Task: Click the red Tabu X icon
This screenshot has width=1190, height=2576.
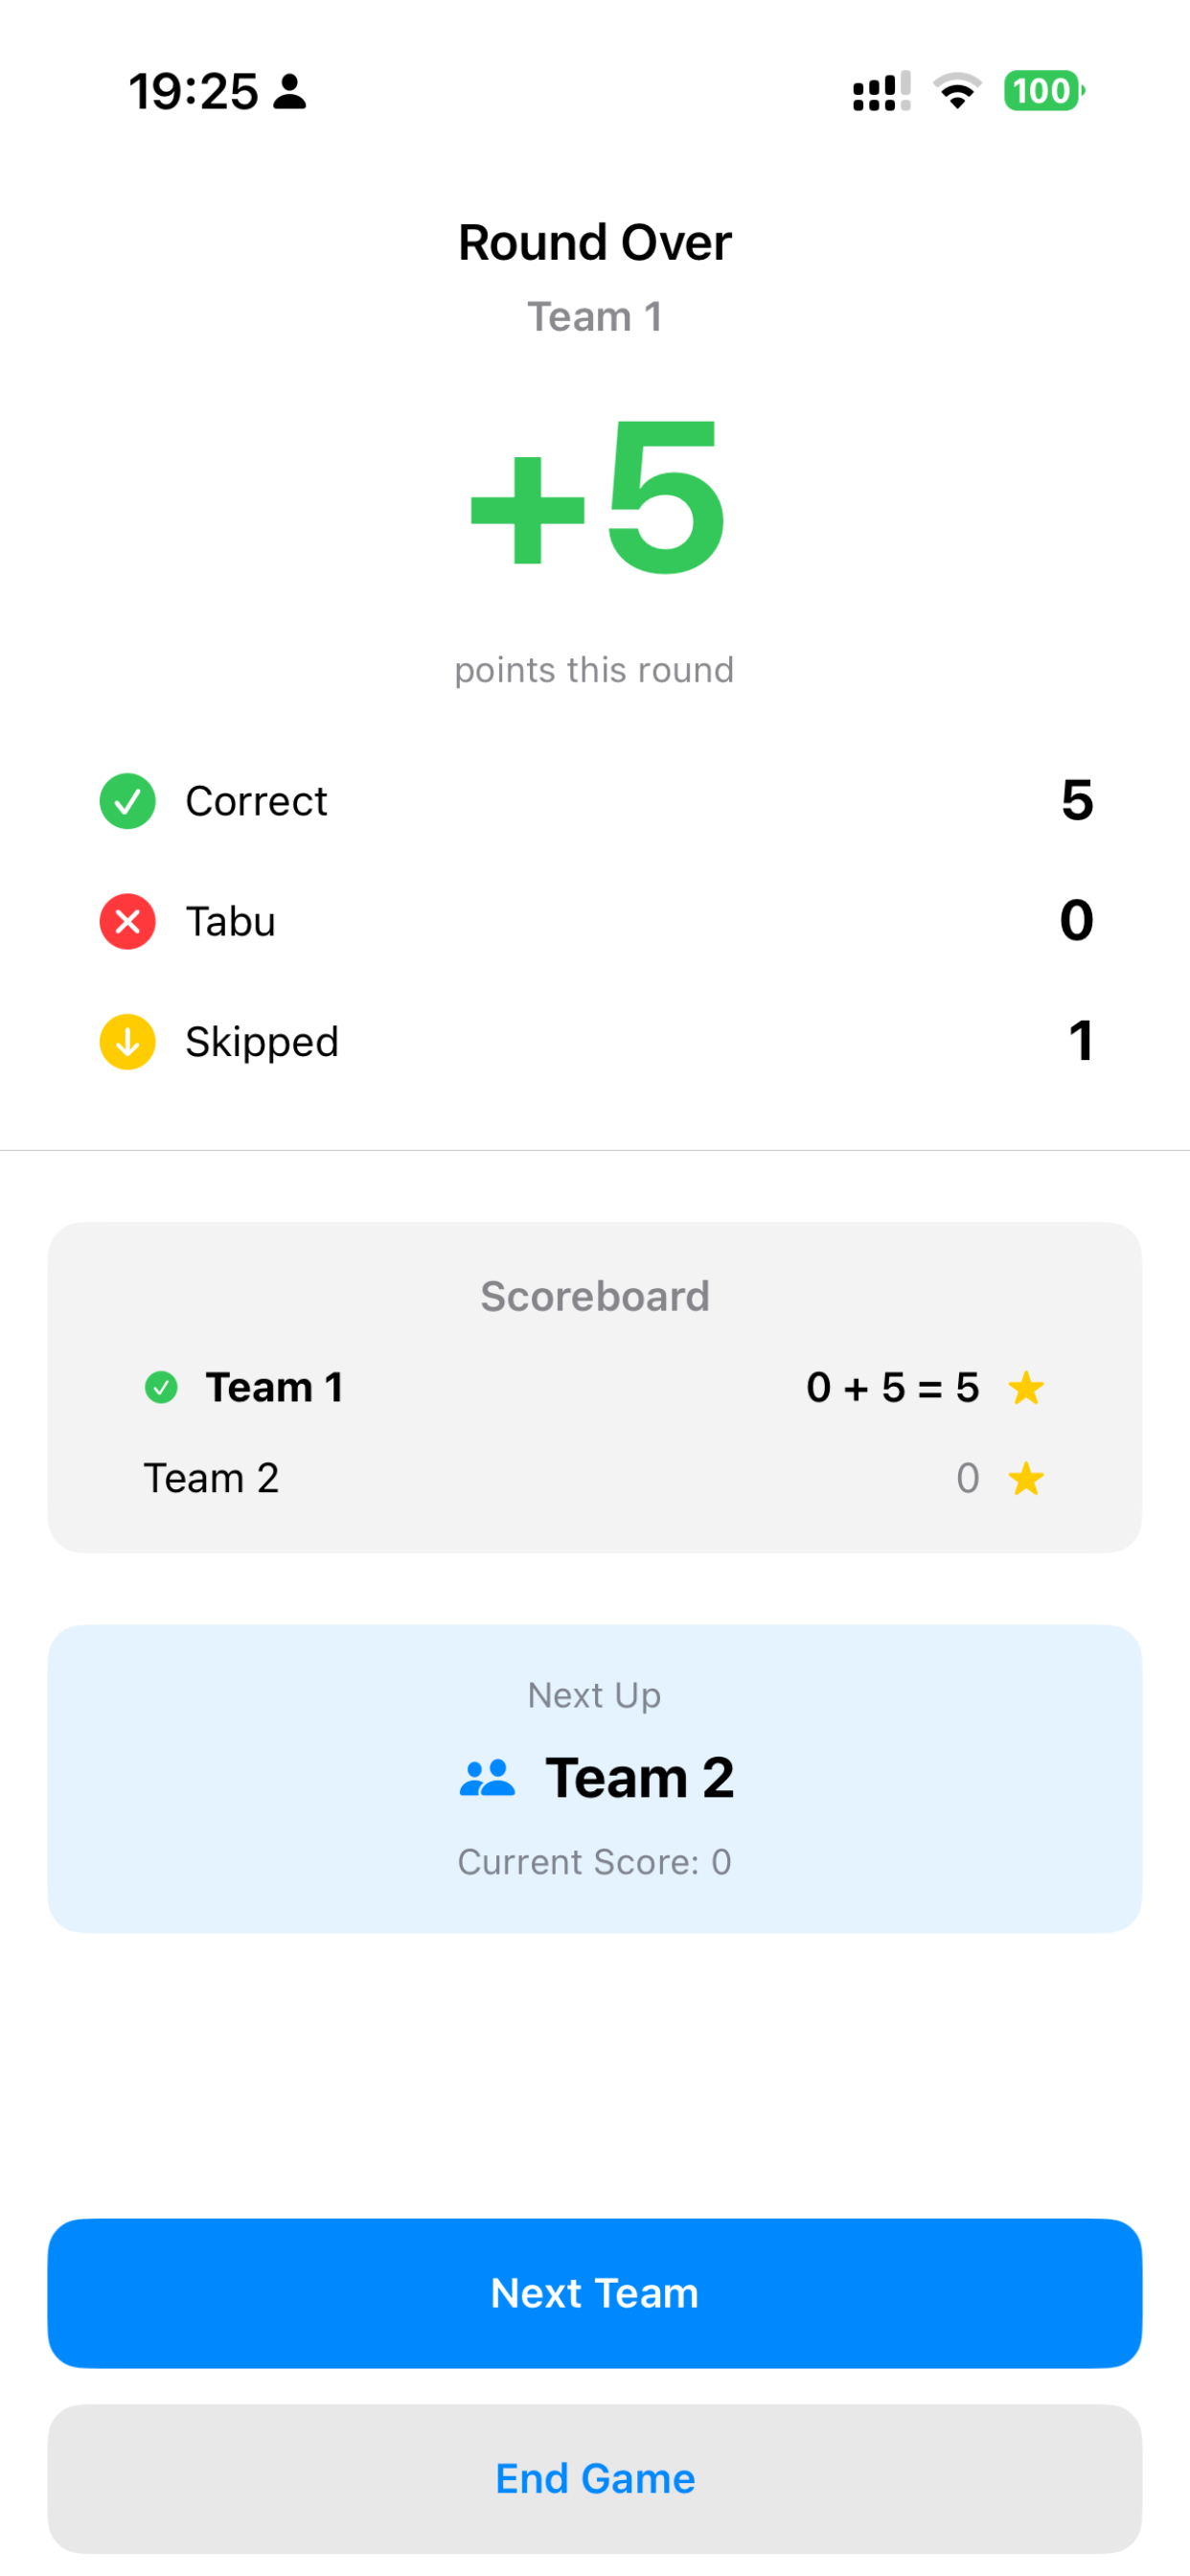Action: click(127, 921)
